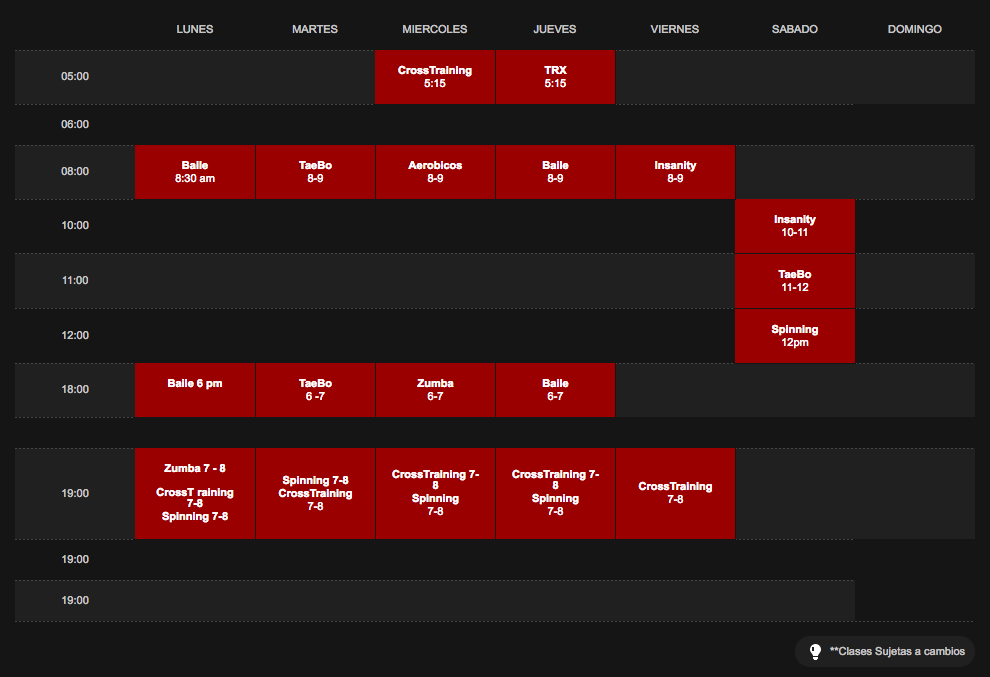Select the DOMINGO column header
990x677 pixels.
tap(914, 29)
